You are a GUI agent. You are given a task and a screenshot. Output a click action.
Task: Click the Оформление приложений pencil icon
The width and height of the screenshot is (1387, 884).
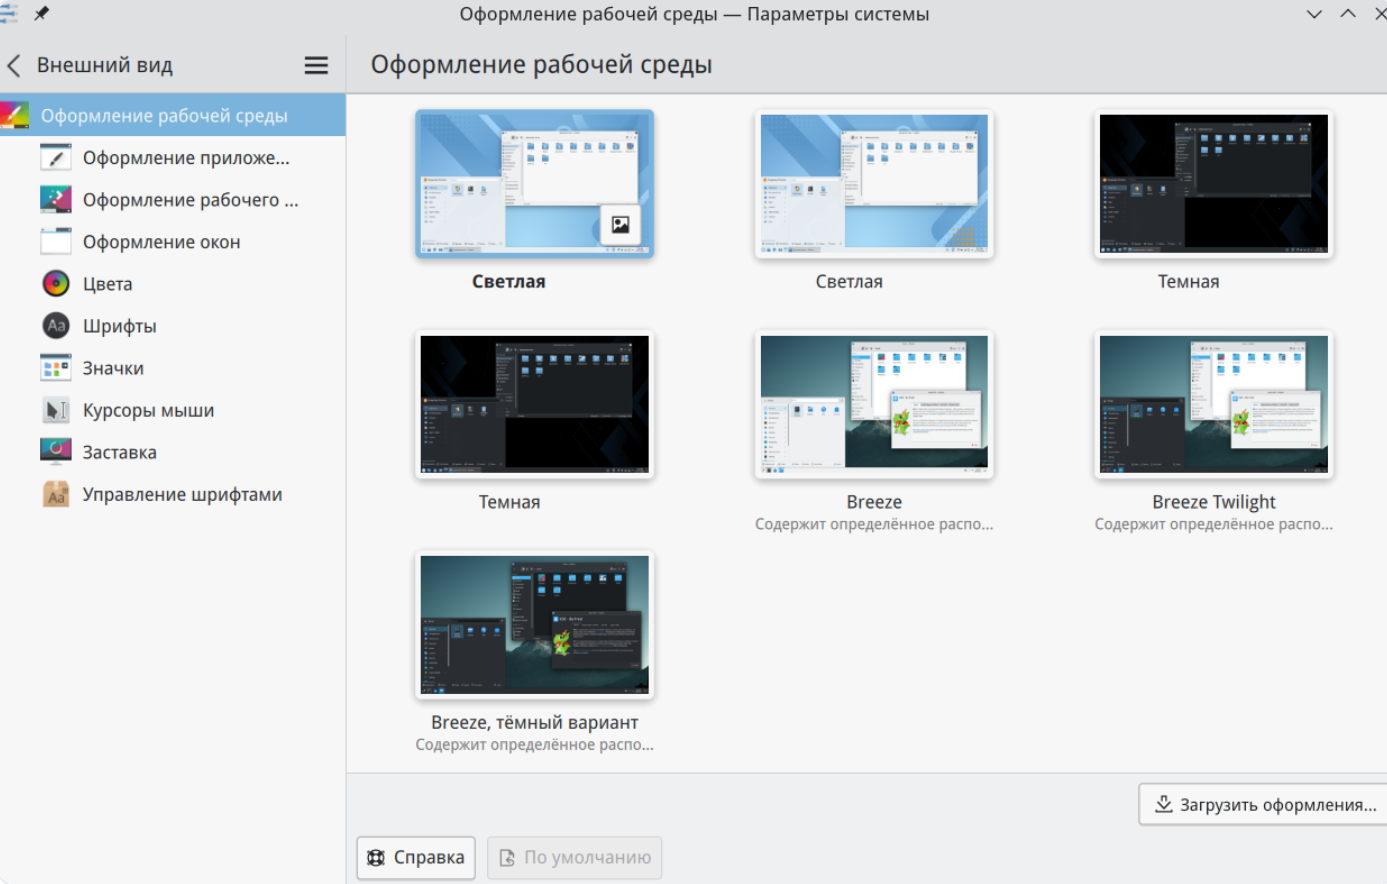point(56,158)
